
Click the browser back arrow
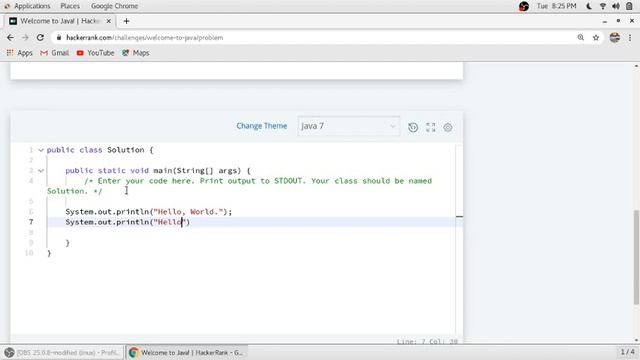point(10,38)
